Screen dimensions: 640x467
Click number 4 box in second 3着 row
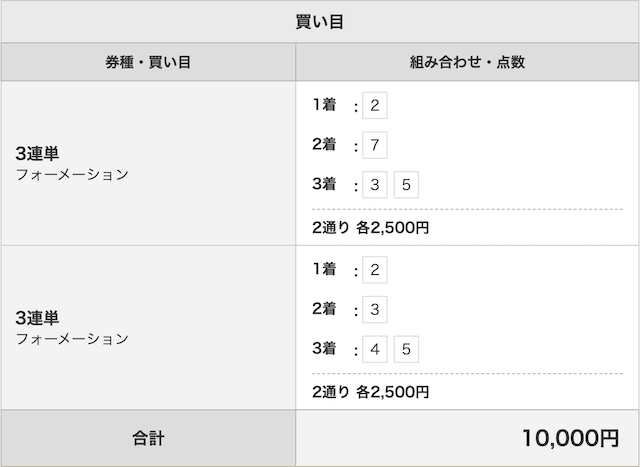click(375, 349)
